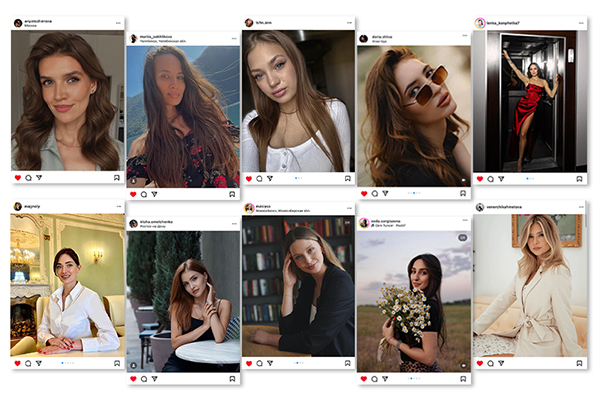This screenshot has width=600, height=400.
Task: Click carousel dots under white cardigan selfie
Action: [x=298, y=178]
